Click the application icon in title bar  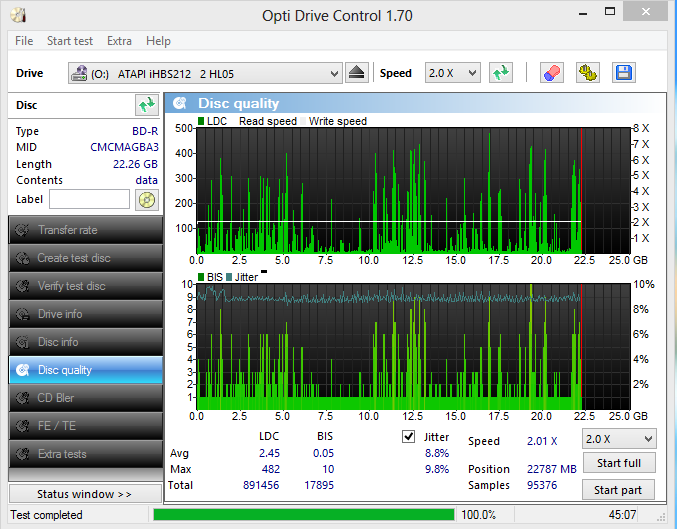[x=19, y=15]
